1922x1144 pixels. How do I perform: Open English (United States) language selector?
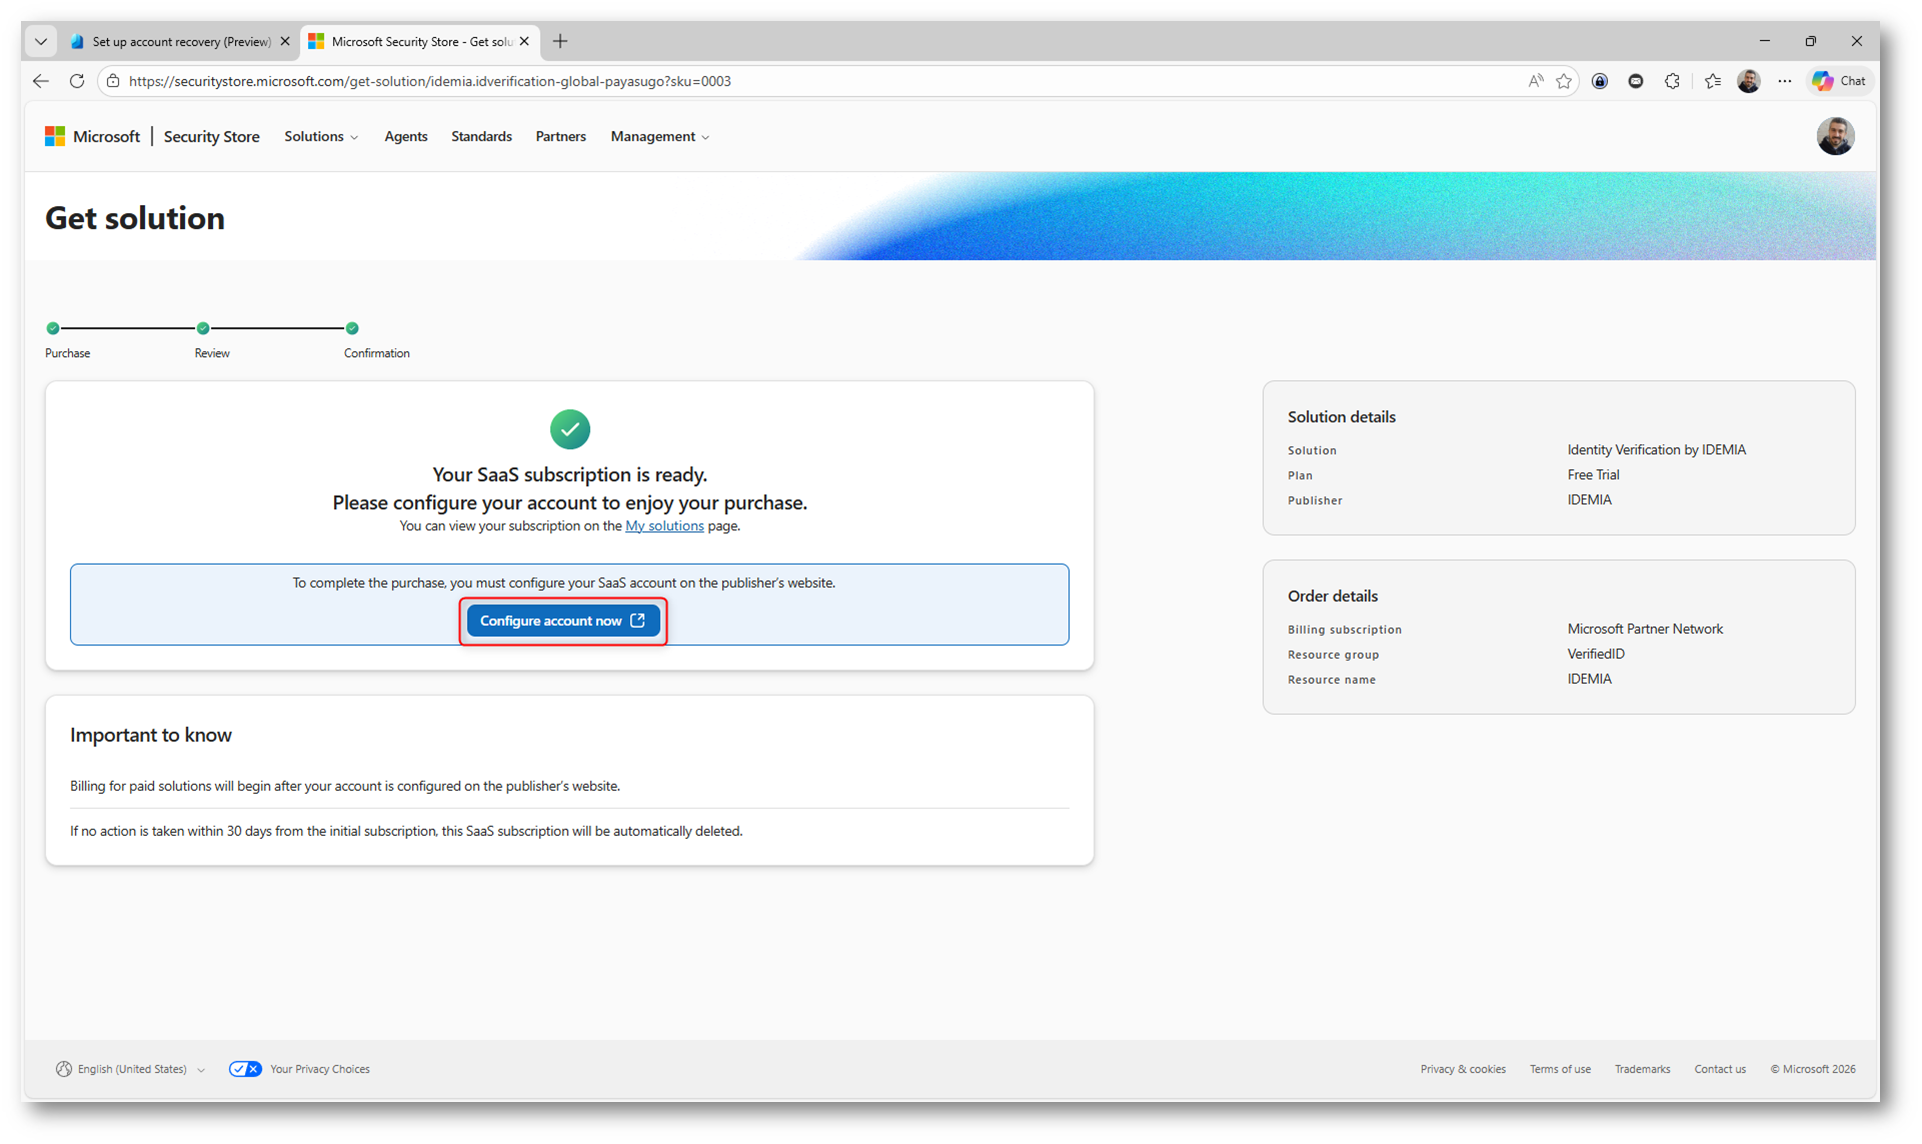(131, 1069)
